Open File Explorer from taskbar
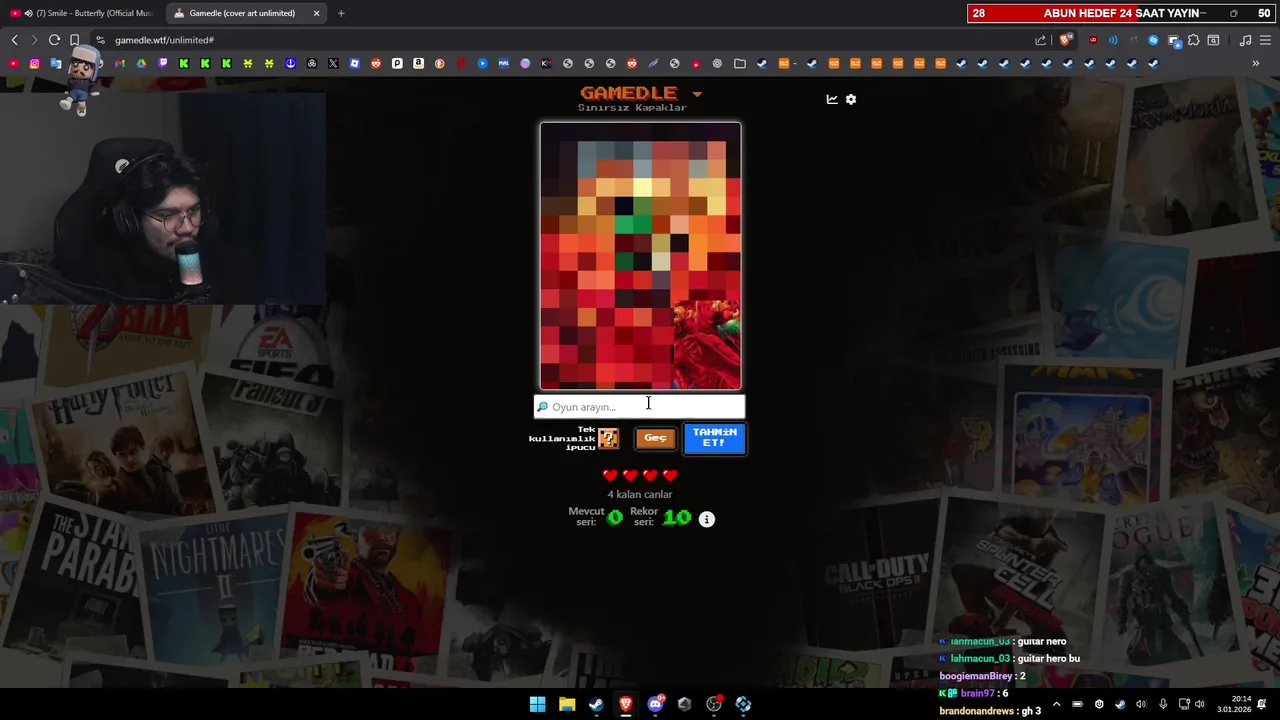Viewport: 1280px width, 720px height. [x=567, y=704]
